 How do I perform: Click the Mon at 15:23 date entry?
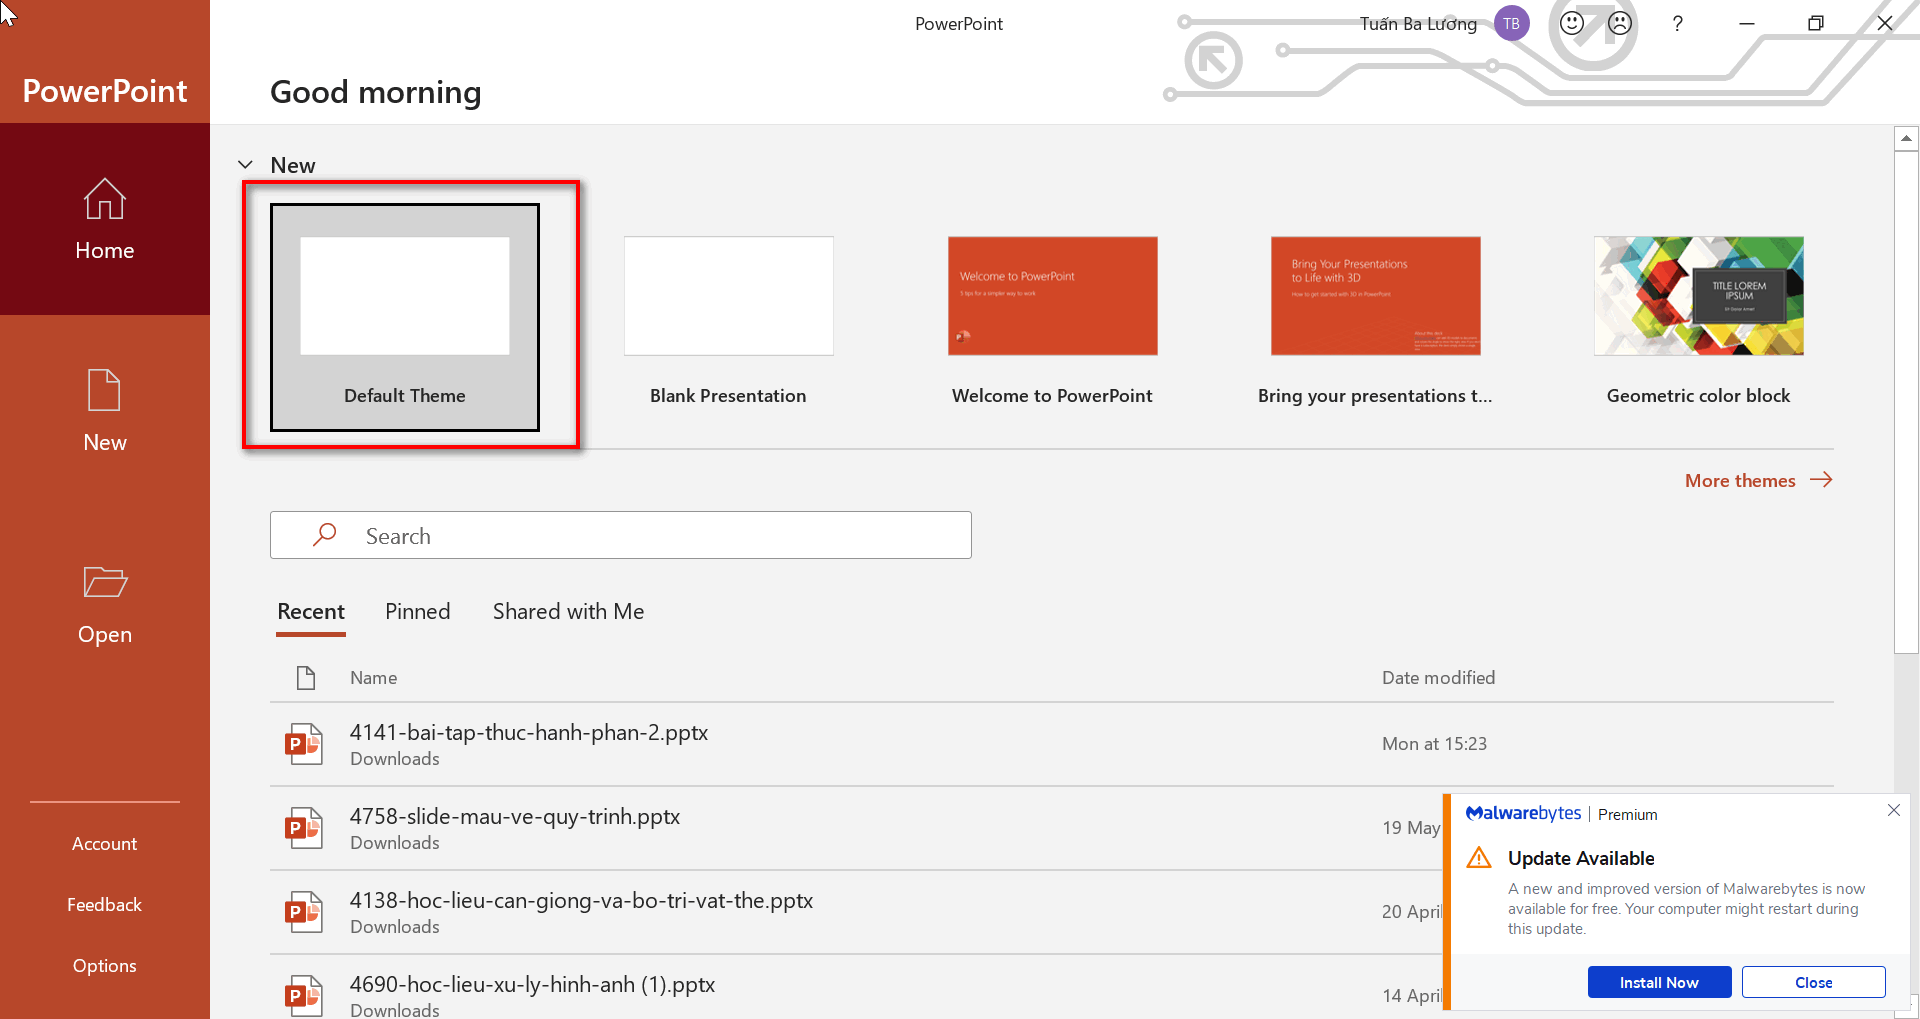1434,744
